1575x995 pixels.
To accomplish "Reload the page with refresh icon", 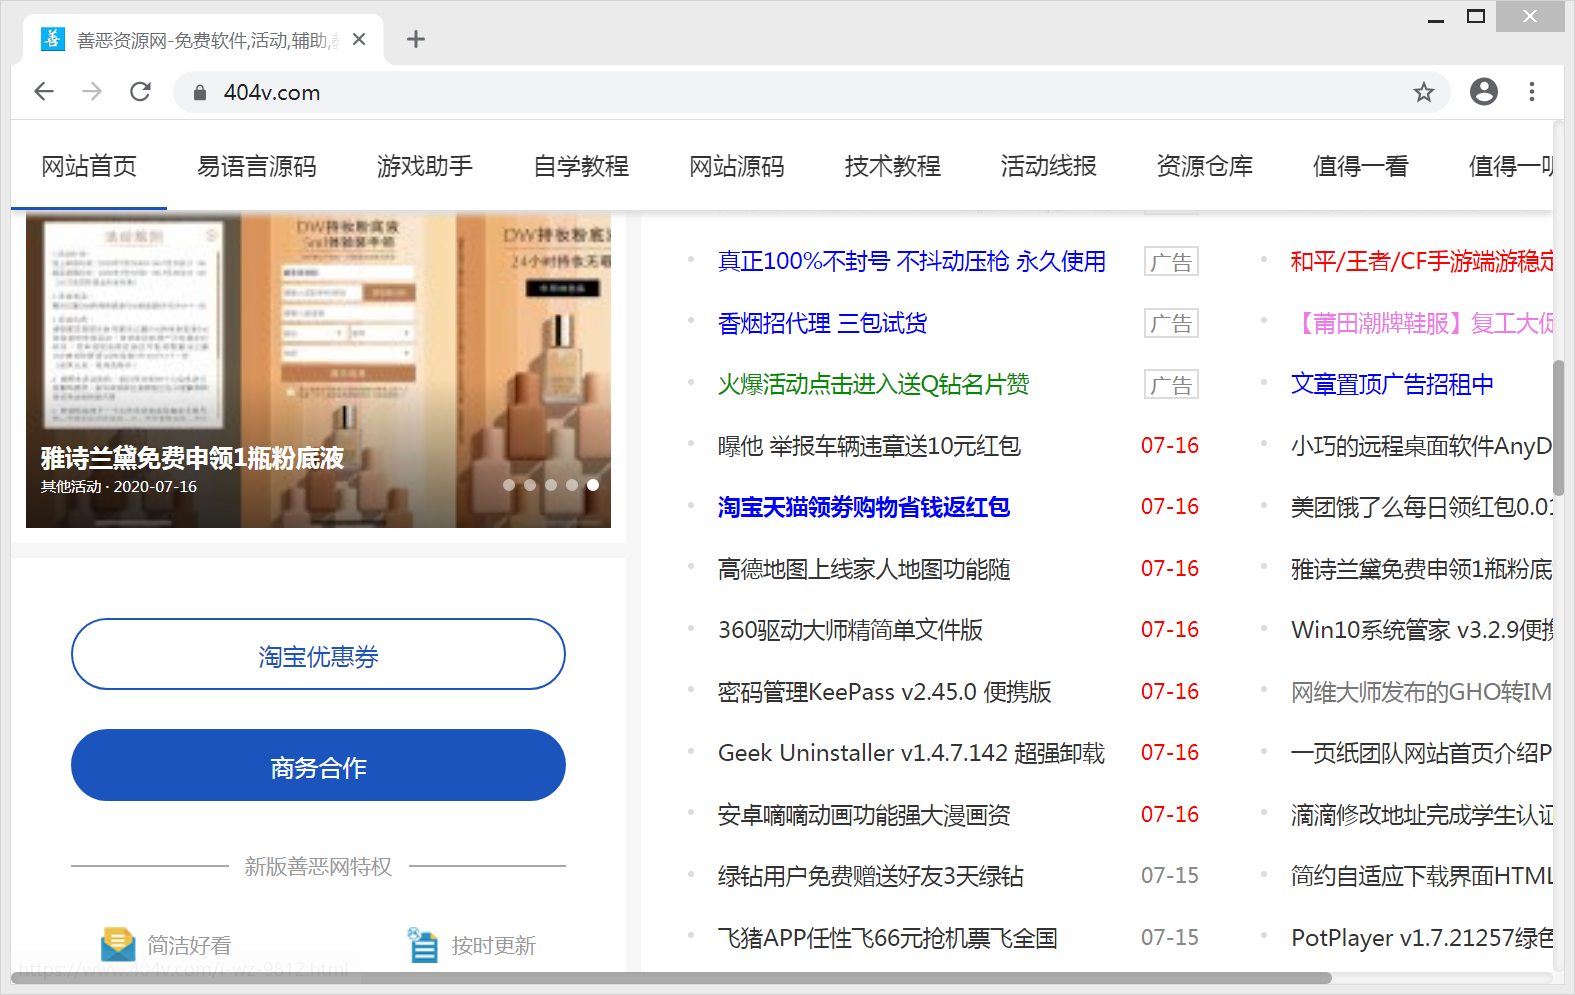I will 141,92.
